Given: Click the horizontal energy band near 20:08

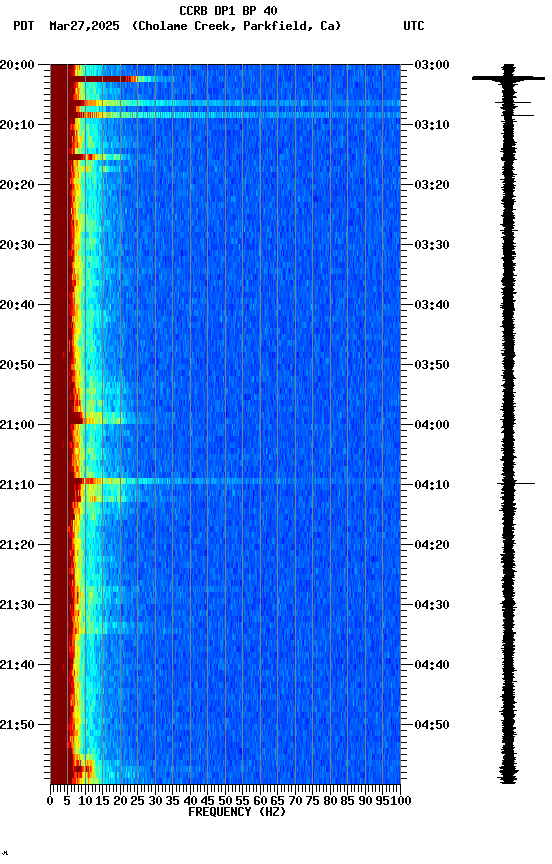Looking at the screenshot, I should coord(237,115).
